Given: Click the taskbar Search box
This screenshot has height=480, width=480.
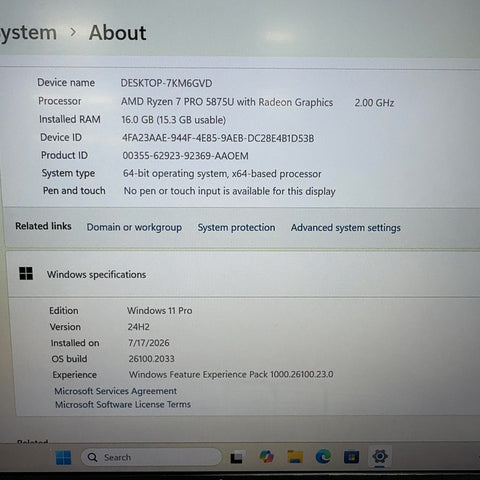Looking at the screenshot, I should (151, 457).
